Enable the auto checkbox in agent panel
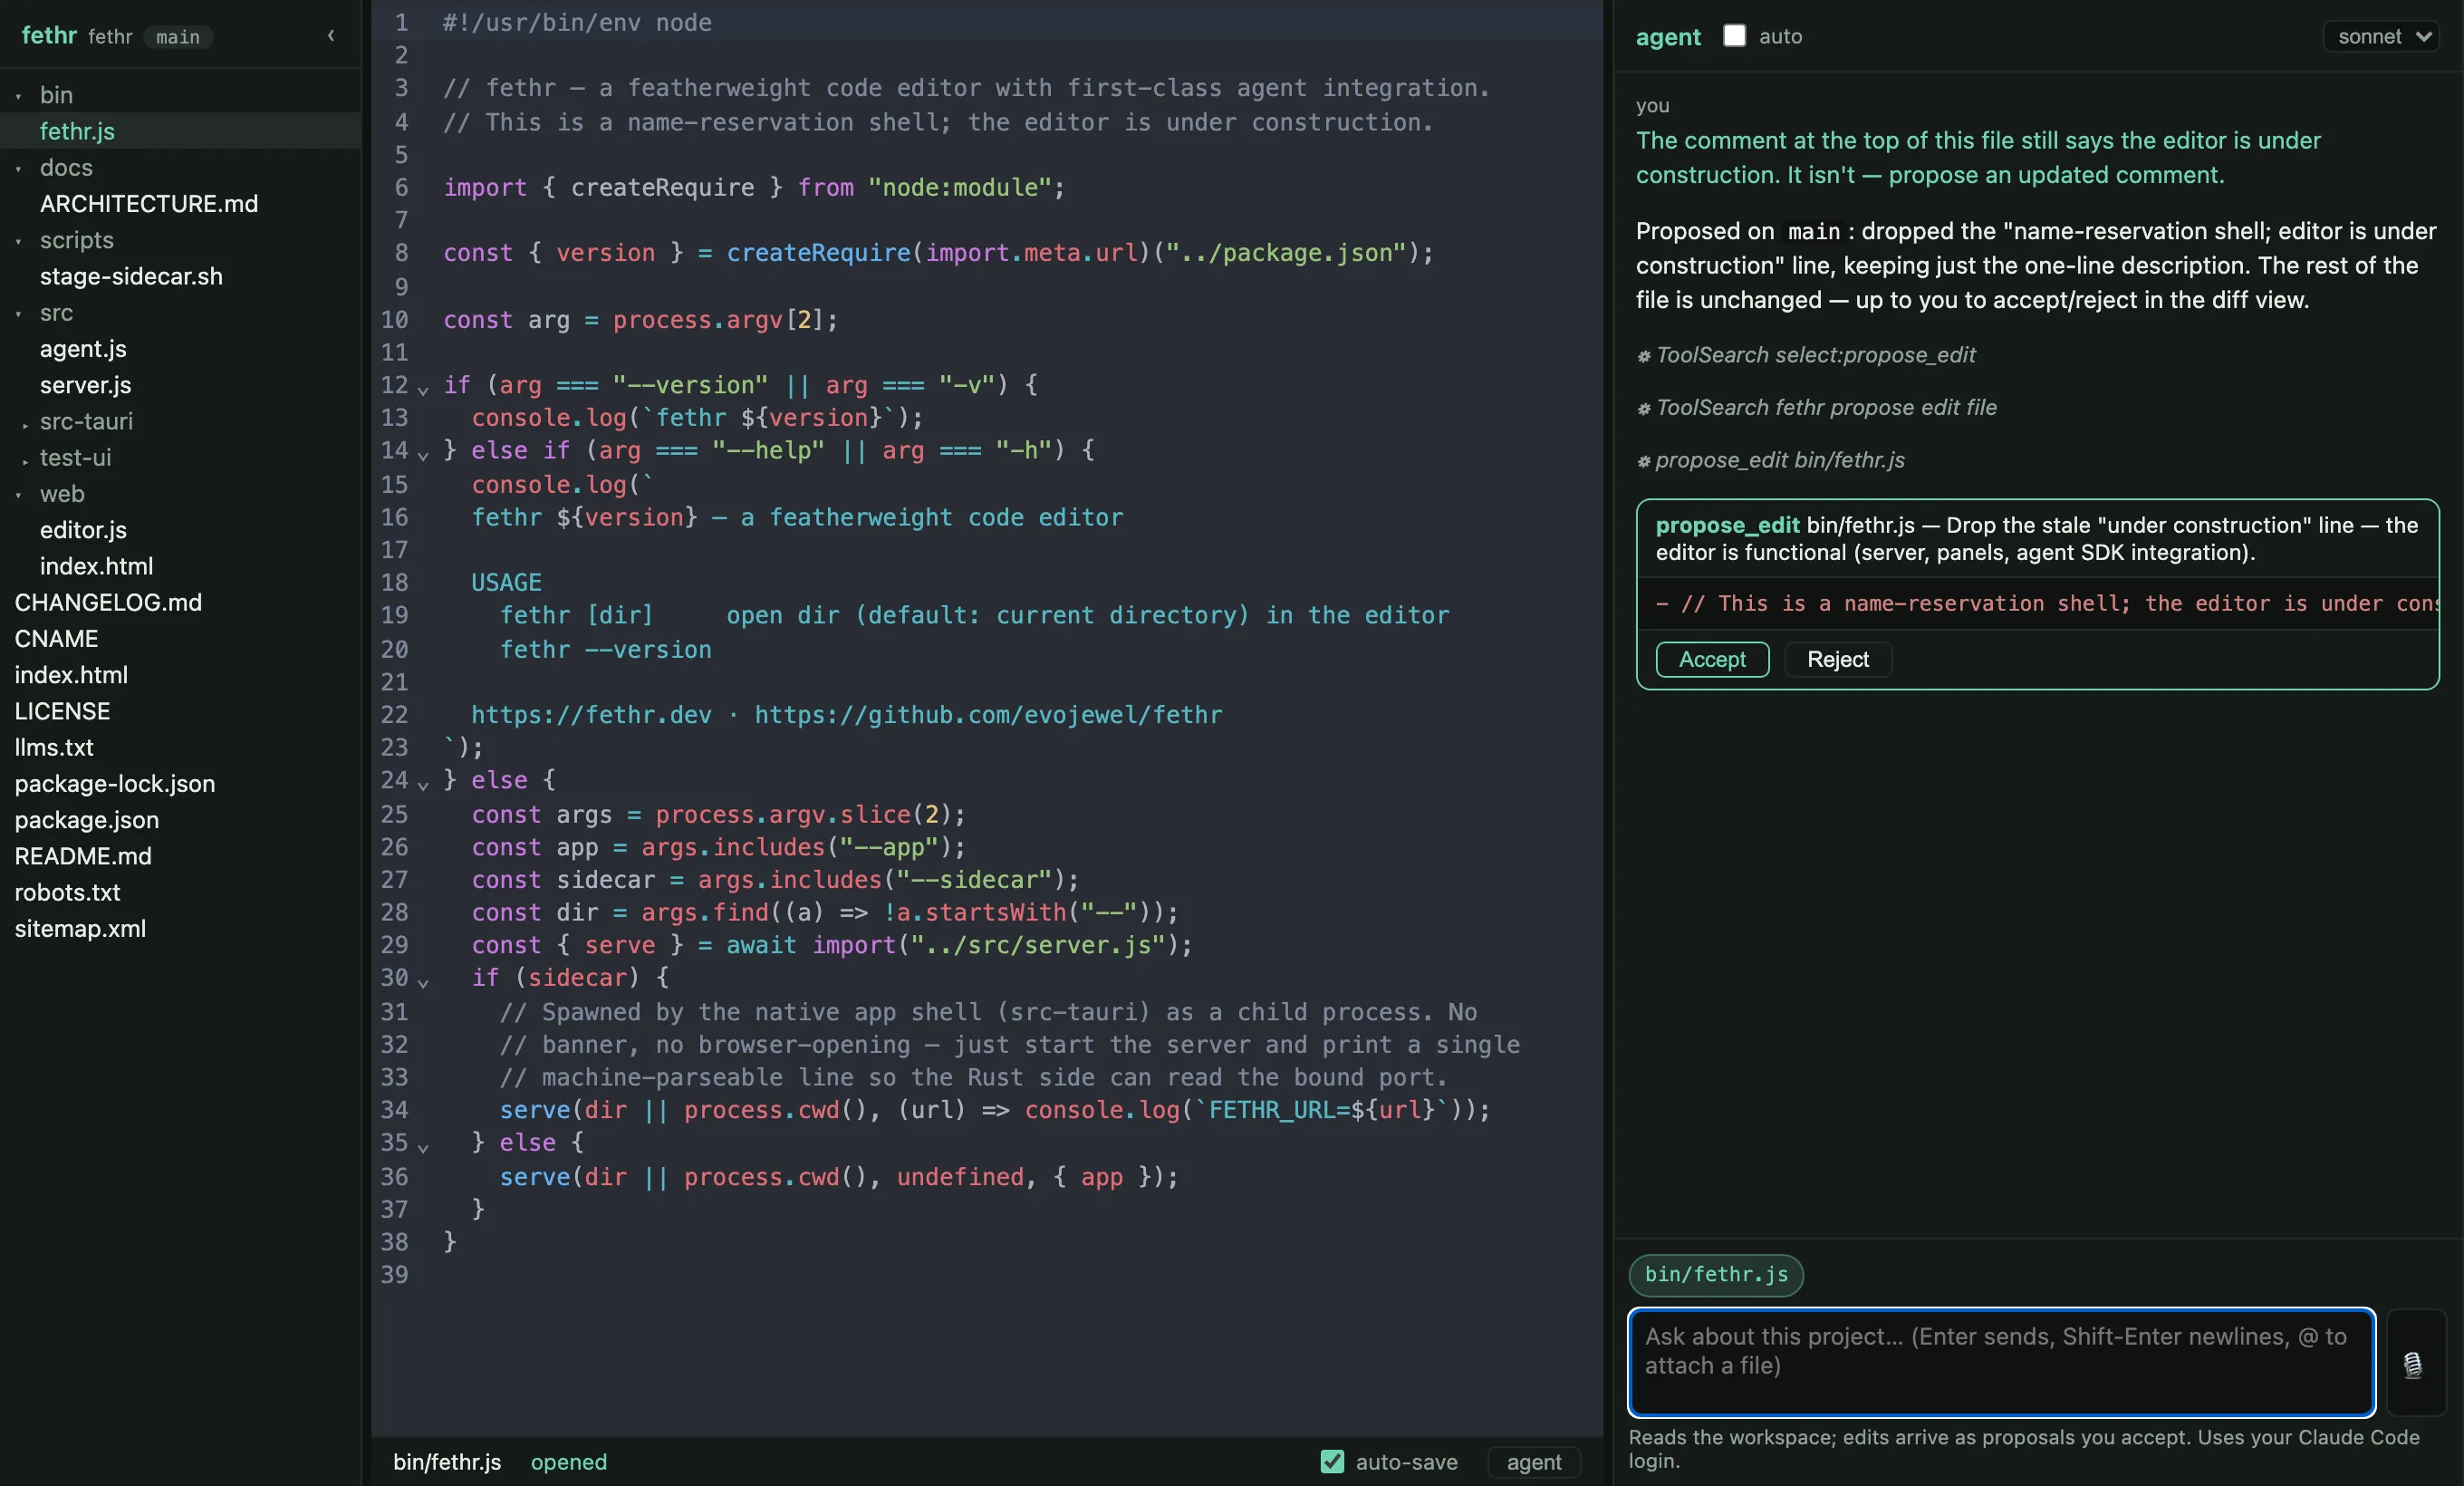Screen dimensions: 2464x1486 pyautogui.click(x=1735, y=36)
